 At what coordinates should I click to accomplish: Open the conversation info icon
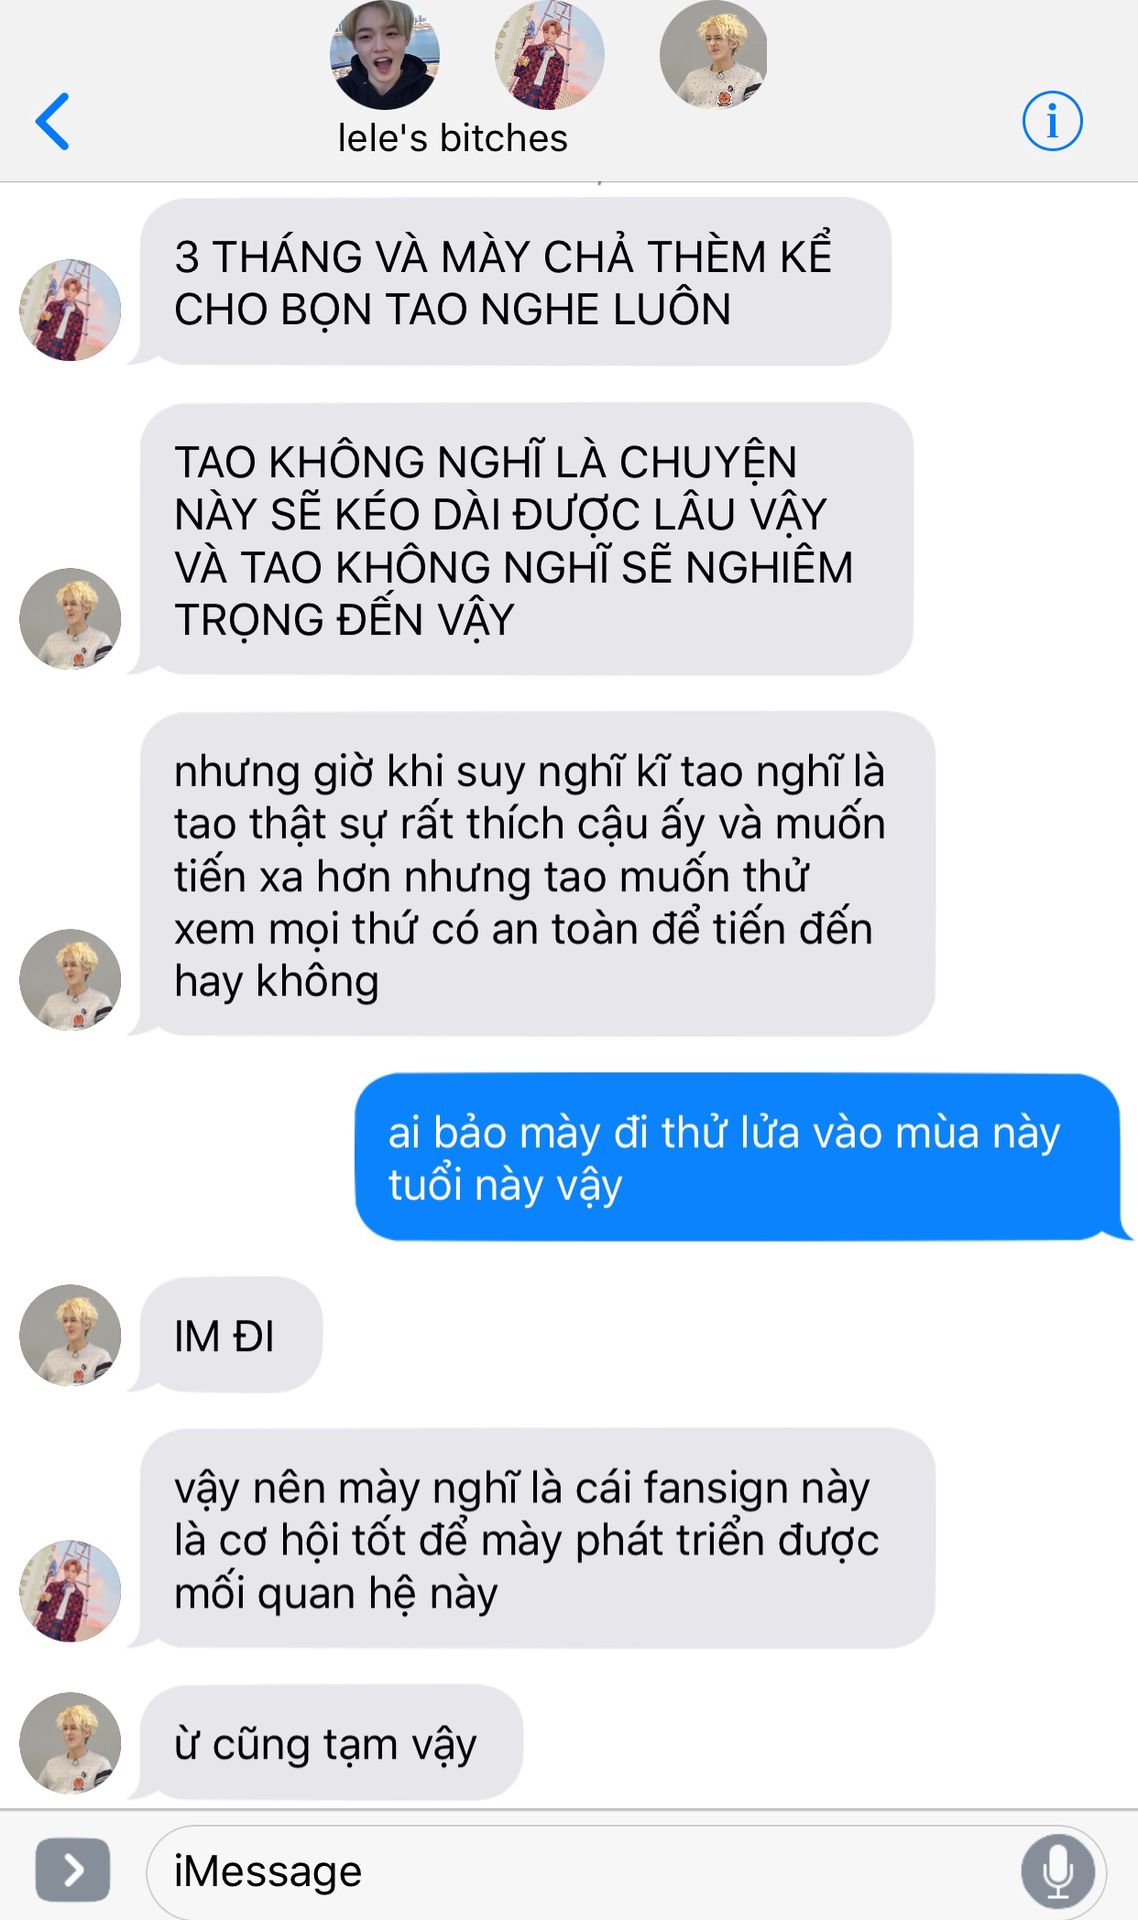[x=1052, y=121]
